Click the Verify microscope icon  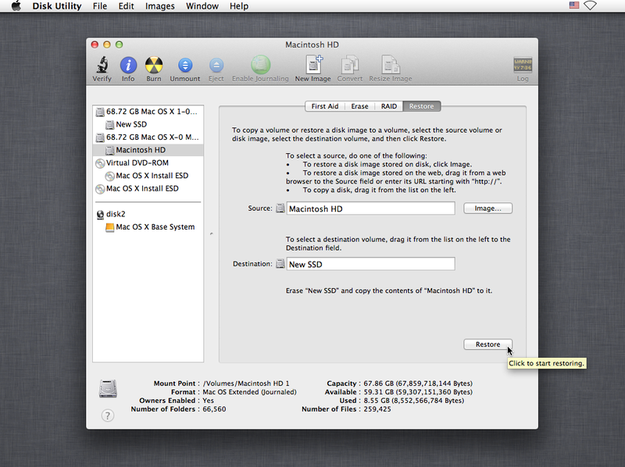[x=102, y=65]
